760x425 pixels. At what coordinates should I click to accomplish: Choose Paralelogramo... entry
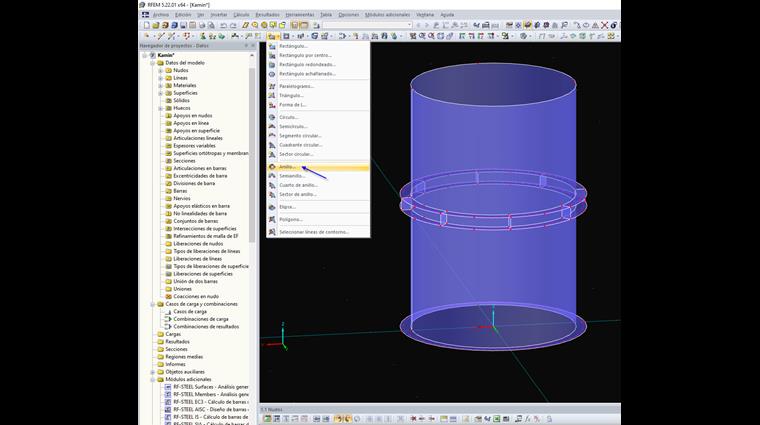point(318,86)
